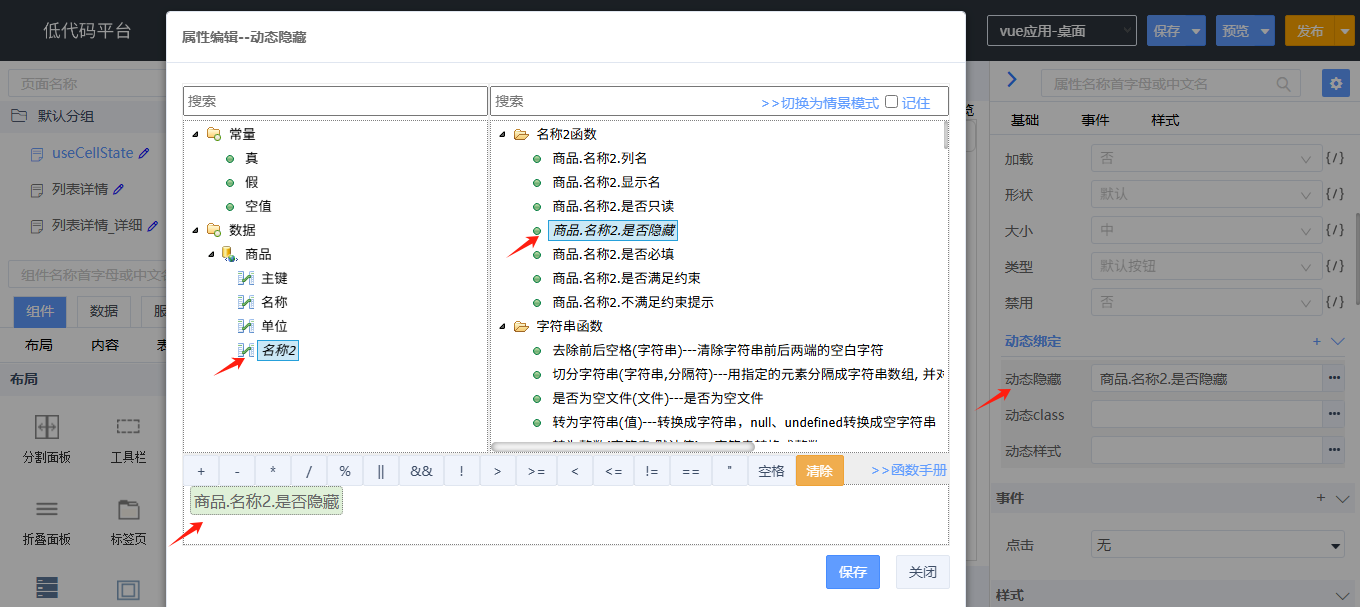The image size is (1360, 607).
Task: Select the 标签页 layout component icon
Action: click(x=128, y=509)
